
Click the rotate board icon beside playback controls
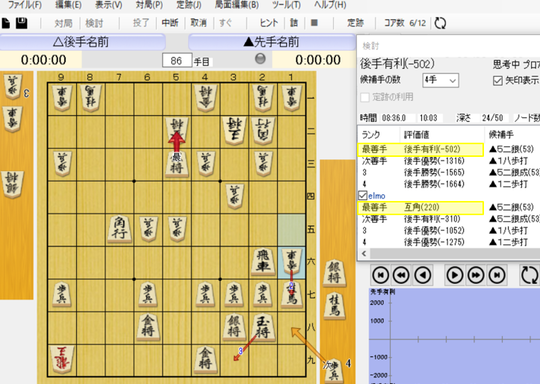tap(529, 275)
